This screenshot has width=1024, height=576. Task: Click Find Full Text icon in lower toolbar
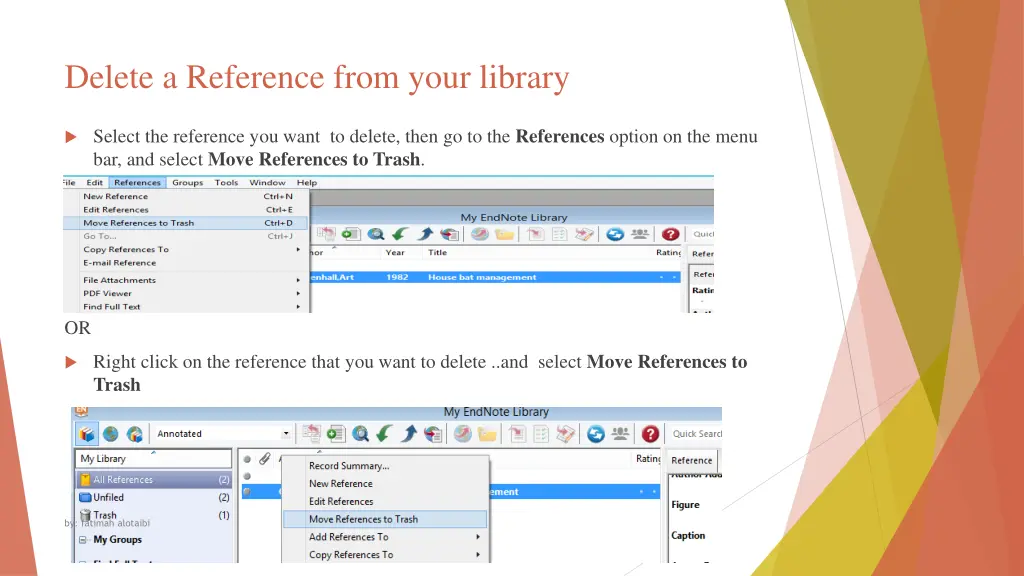432,433
